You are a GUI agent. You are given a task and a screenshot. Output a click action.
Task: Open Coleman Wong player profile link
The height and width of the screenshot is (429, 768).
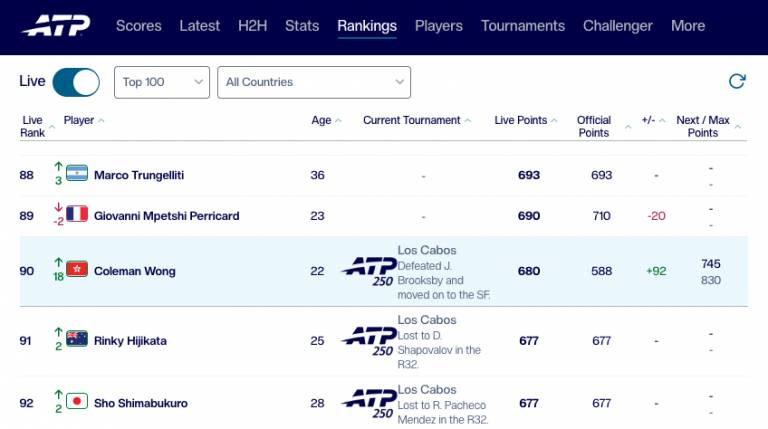point(135,271)
